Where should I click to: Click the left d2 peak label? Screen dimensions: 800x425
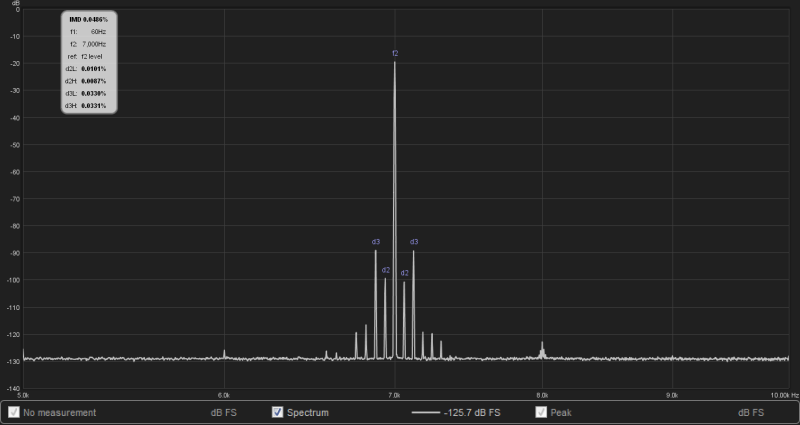coord(386,270)
